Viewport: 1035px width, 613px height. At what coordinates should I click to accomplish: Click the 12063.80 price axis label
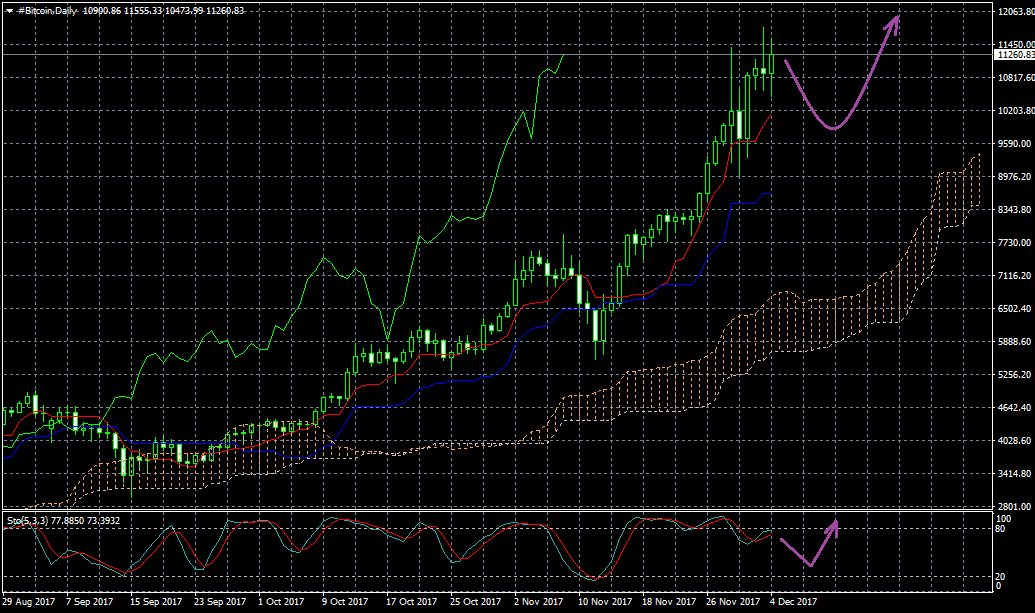pyautogui.click(x=1014, y=12)
